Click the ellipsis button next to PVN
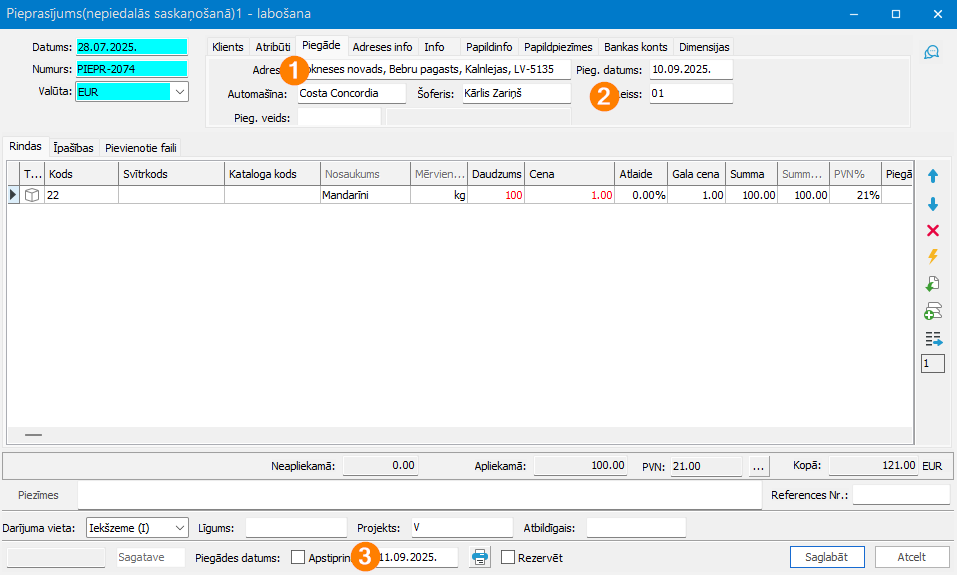 [x=758, y=466]
